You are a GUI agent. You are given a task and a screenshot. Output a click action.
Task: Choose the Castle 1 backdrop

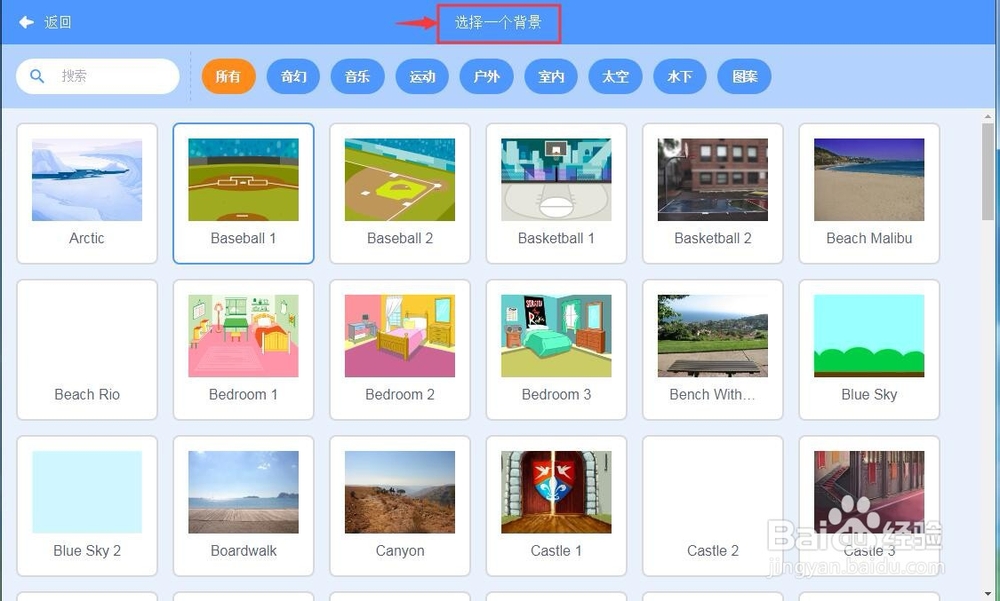click(x=556, y=506)
